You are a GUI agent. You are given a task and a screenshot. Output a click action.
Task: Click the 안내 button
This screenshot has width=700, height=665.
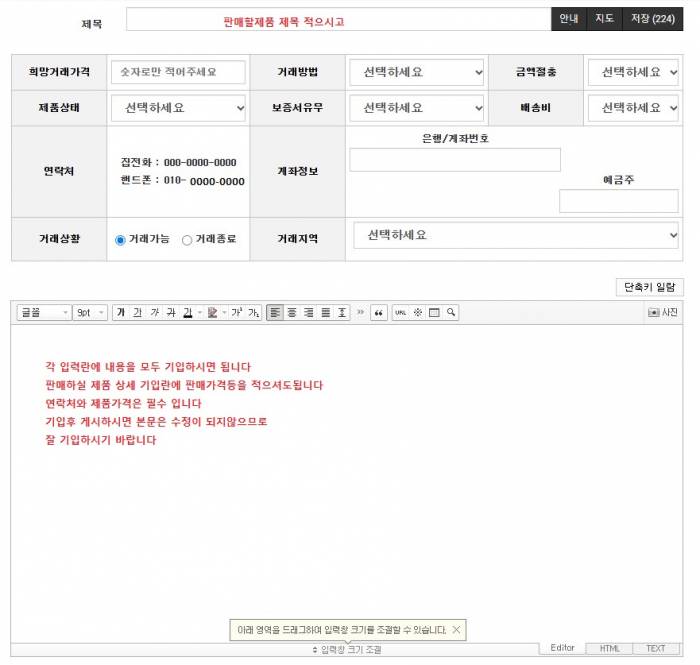pyautogui.click(x=569, y=19)
